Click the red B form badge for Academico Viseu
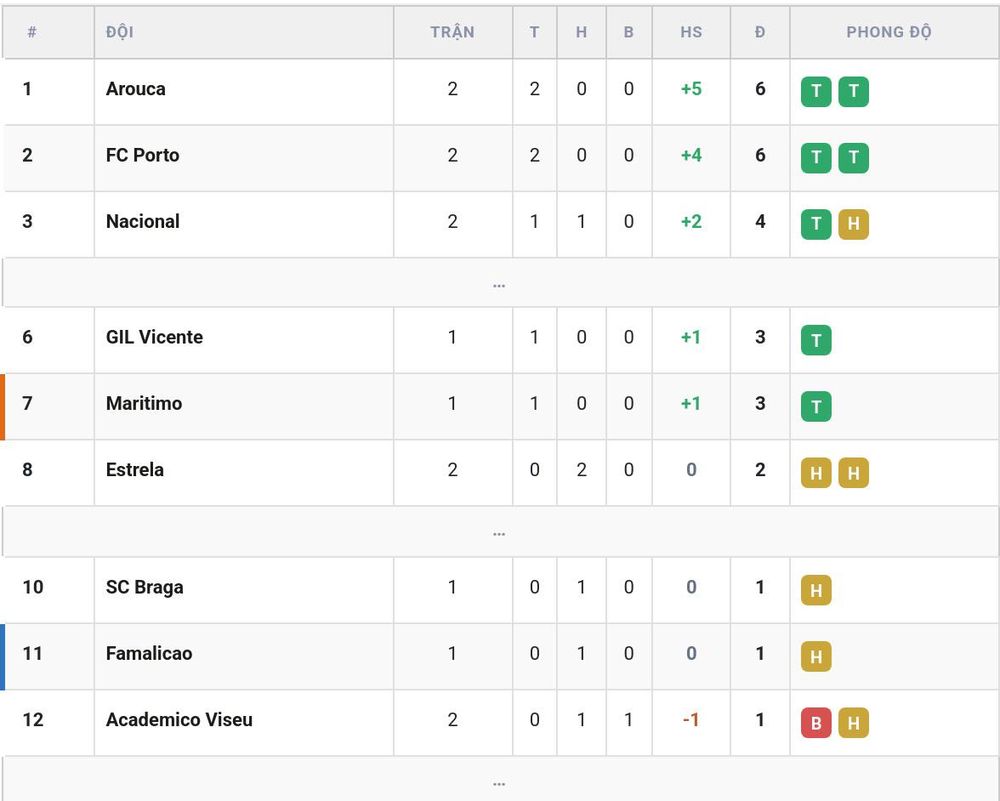 [816, 723]
